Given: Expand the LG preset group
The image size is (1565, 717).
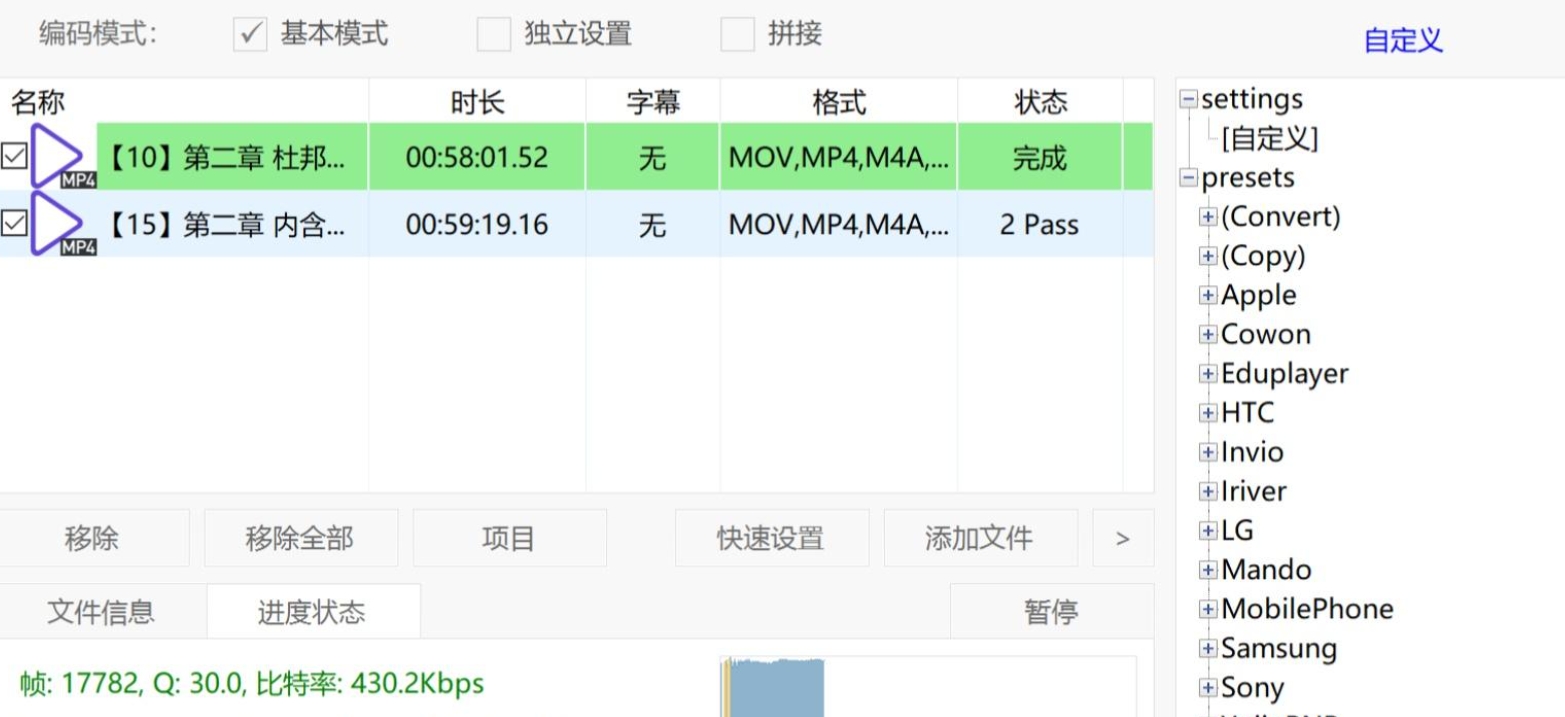Looking at the screenshot, I should 1208,531.
